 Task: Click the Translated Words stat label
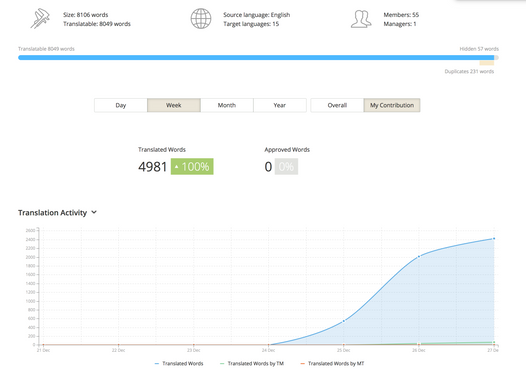coord(162,150)
